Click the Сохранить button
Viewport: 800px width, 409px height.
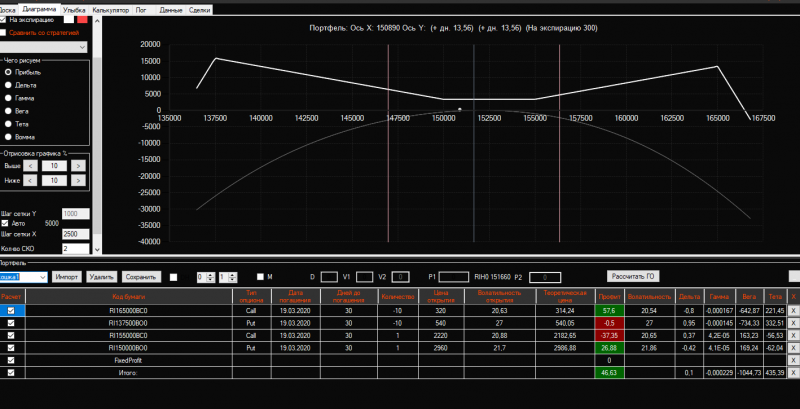[x=141, y=277]
